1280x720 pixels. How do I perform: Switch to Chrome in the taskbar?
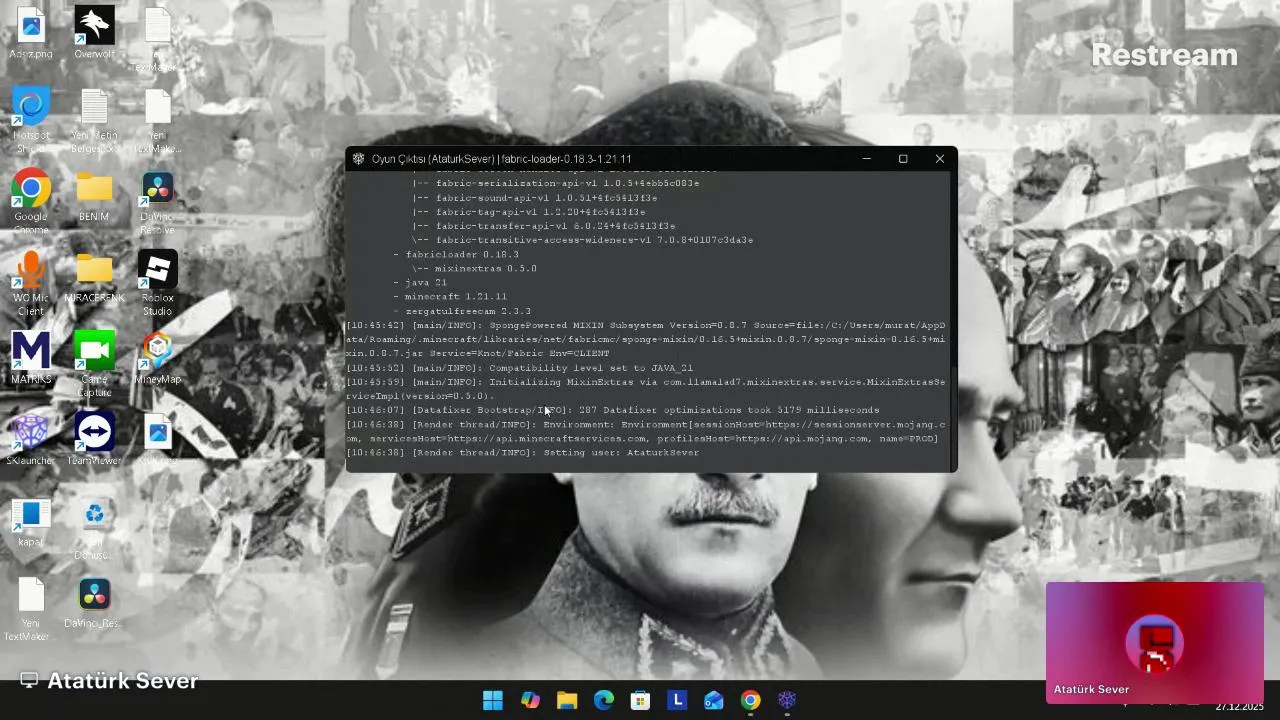tap(751, 700)
